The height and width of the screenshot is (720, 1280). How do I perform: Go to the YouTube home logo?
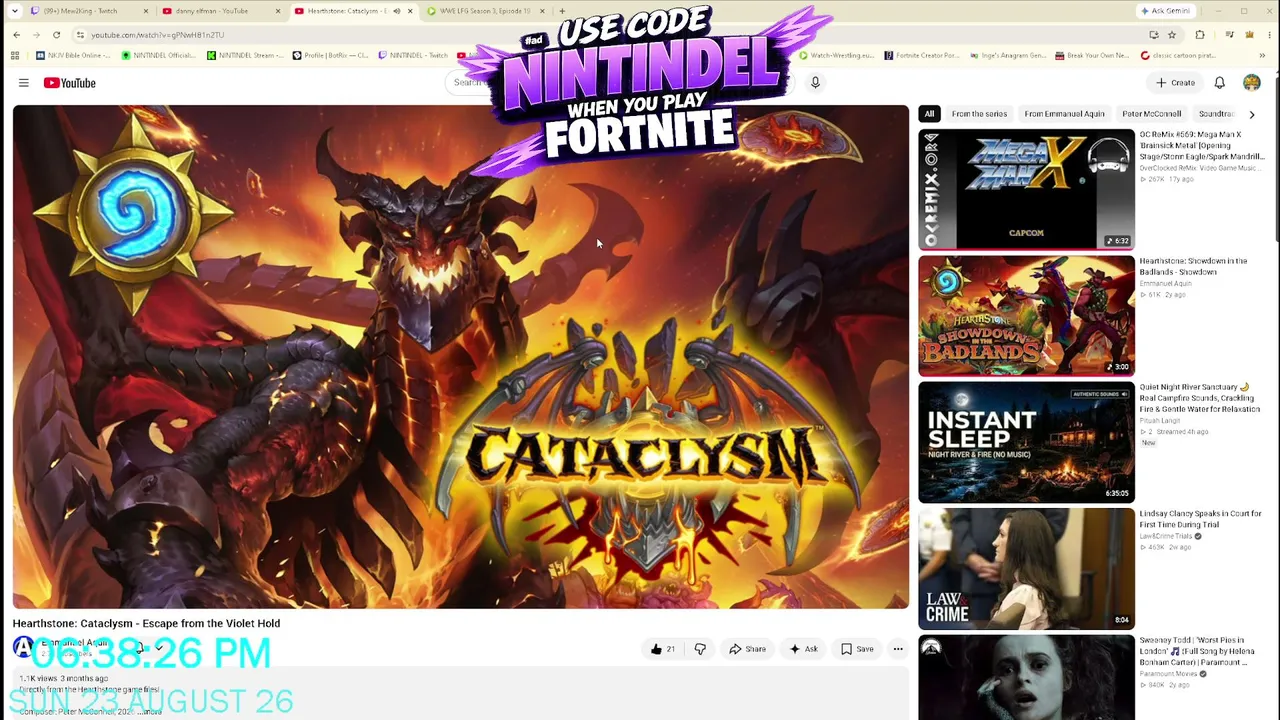click(70, 83)
